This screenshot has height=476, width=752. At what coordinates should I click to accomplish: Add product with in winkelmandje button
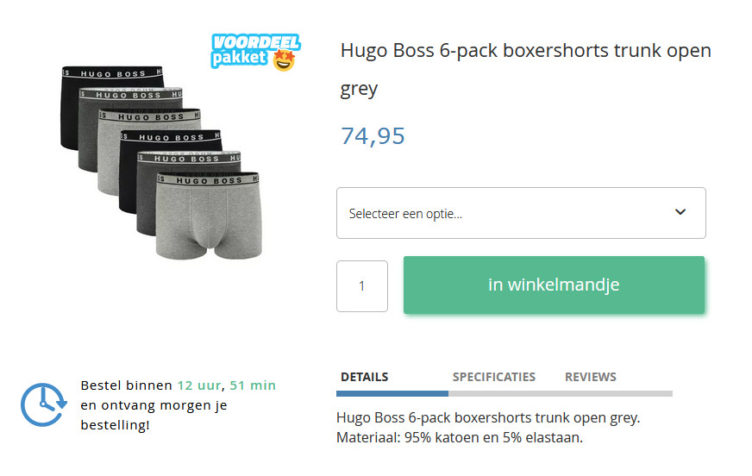(x=554, y=285)
